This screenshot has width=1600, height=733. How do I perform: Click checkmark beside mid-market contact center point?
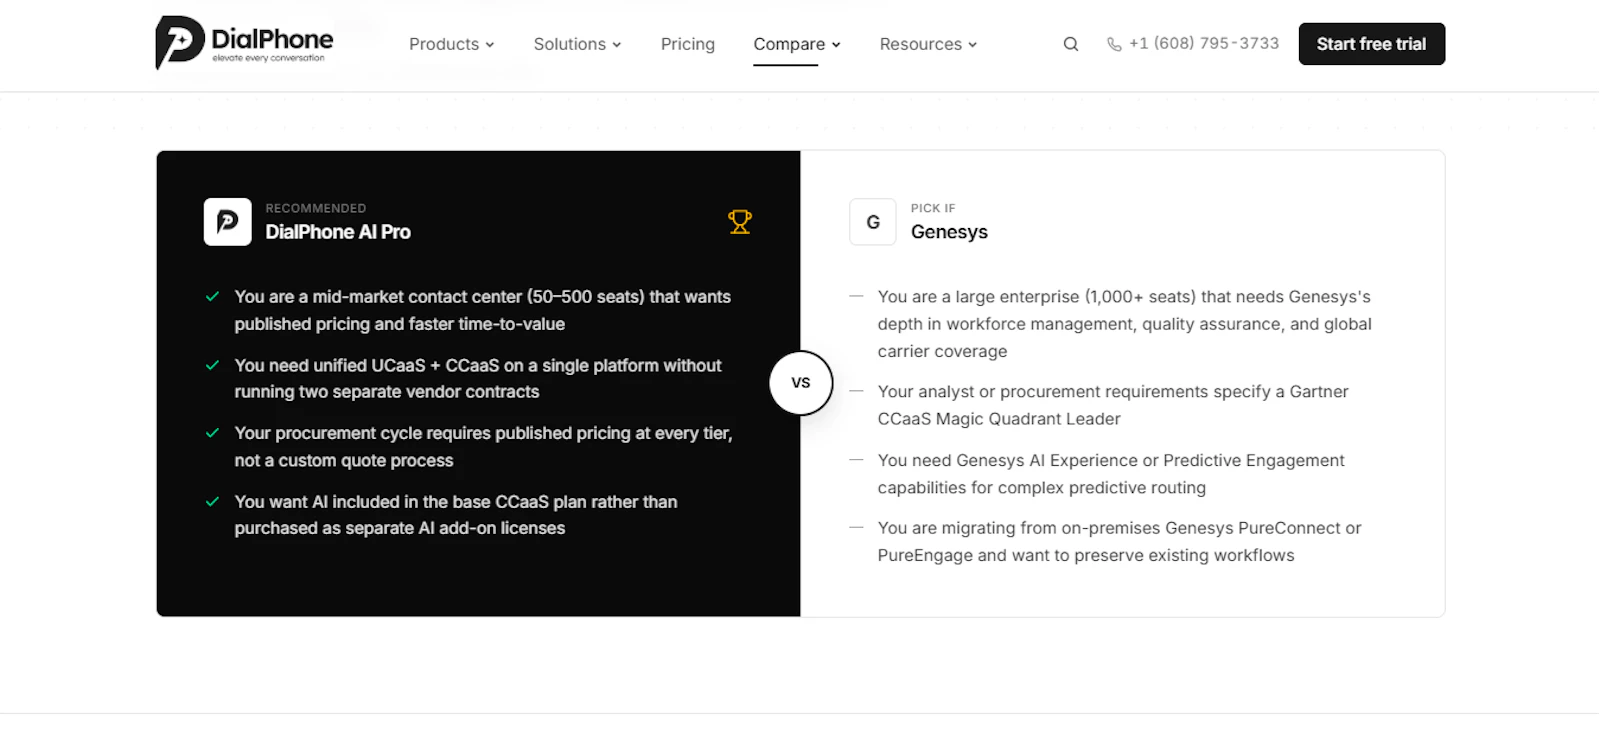[x=212, y=297]
